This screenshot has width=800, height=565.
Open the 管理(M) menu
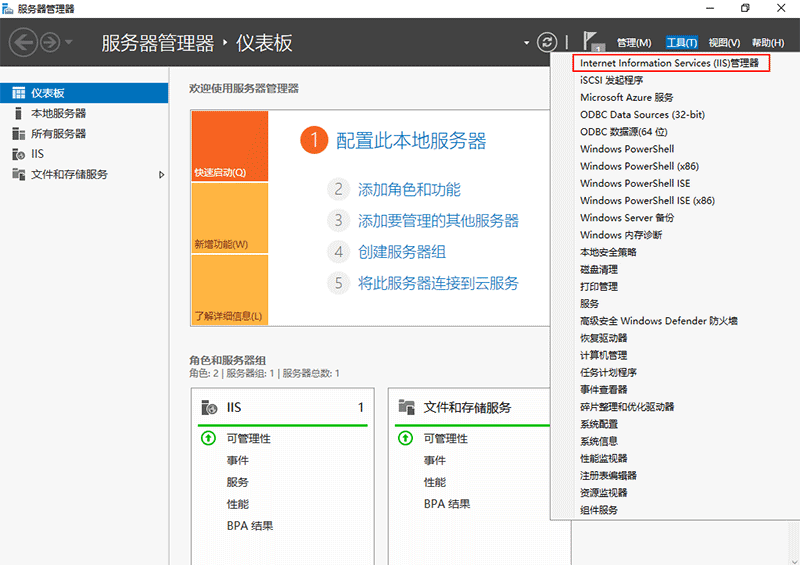pyautogui.click(x=634, y=43)
